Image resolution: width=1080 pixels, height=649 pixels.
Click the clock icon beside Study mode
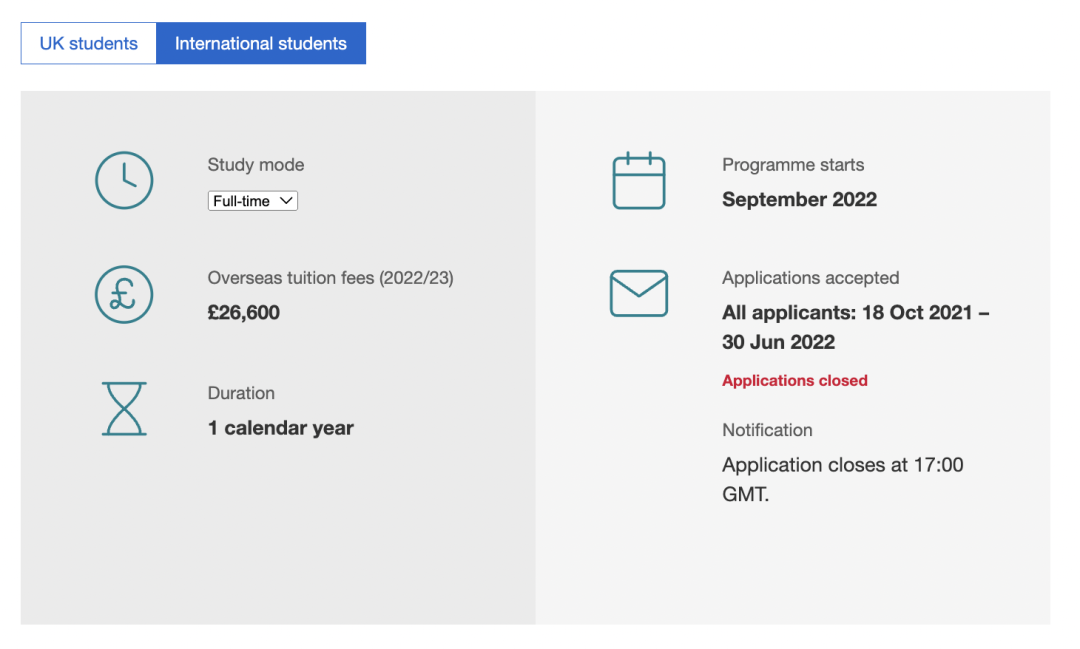[124, 181]
